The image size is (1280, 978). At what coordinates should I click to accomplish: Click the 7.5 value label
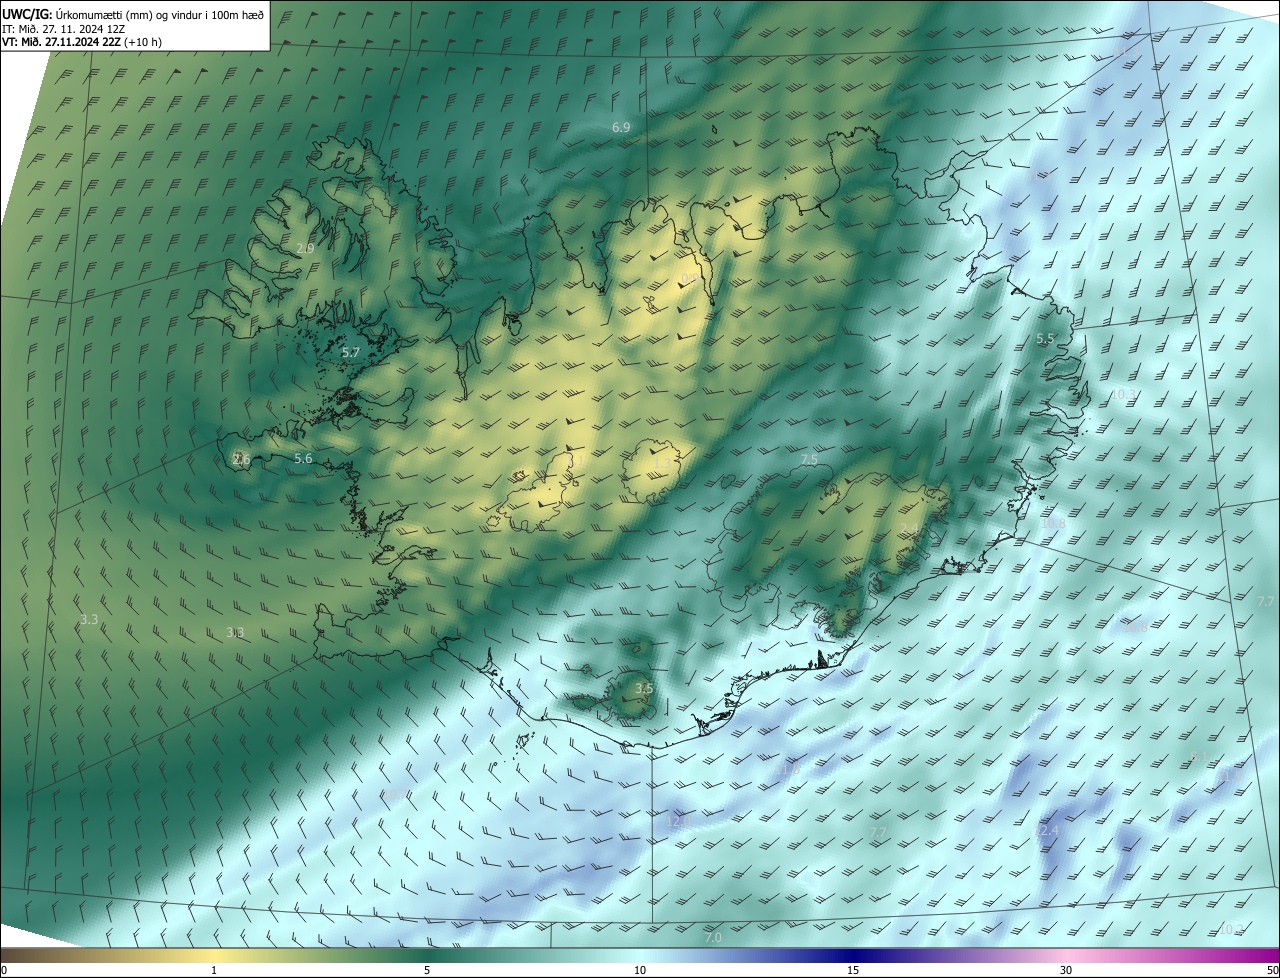809,459
